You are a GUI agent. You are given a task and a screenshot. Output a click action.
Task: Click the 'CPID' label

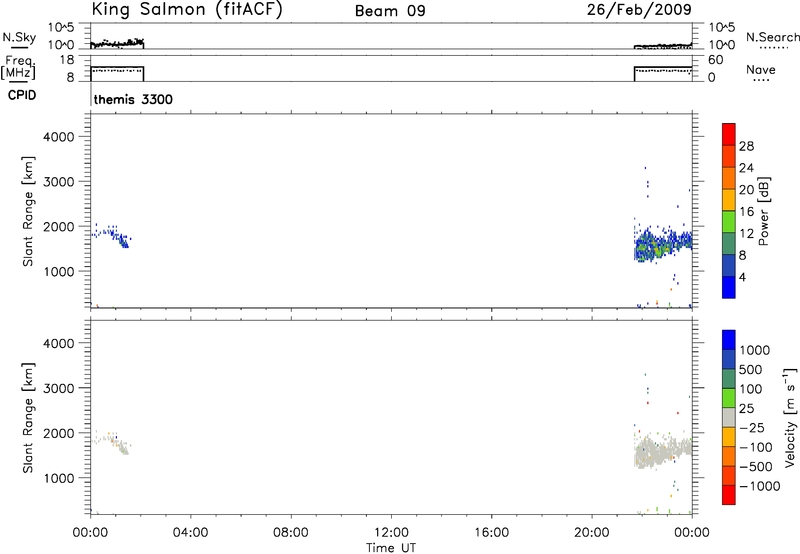pos(22,95)
